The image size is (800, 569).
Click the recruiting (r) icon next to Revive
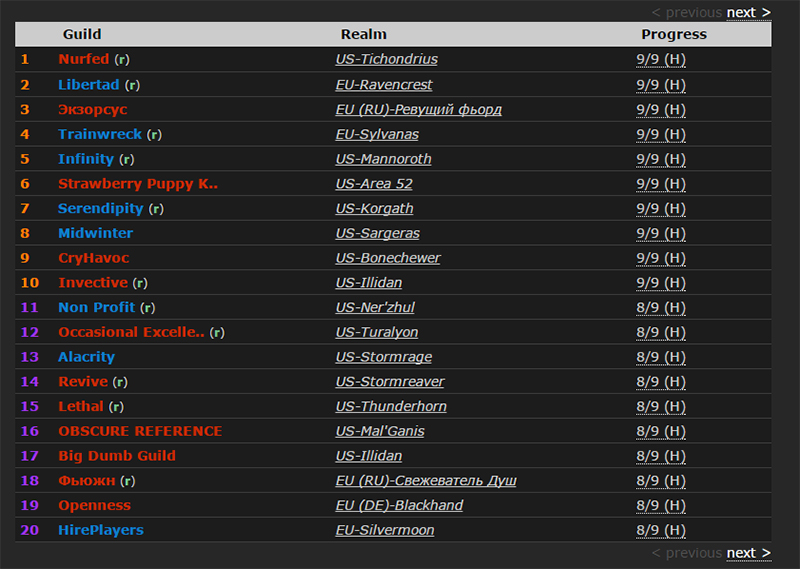(x=120, y=382)
